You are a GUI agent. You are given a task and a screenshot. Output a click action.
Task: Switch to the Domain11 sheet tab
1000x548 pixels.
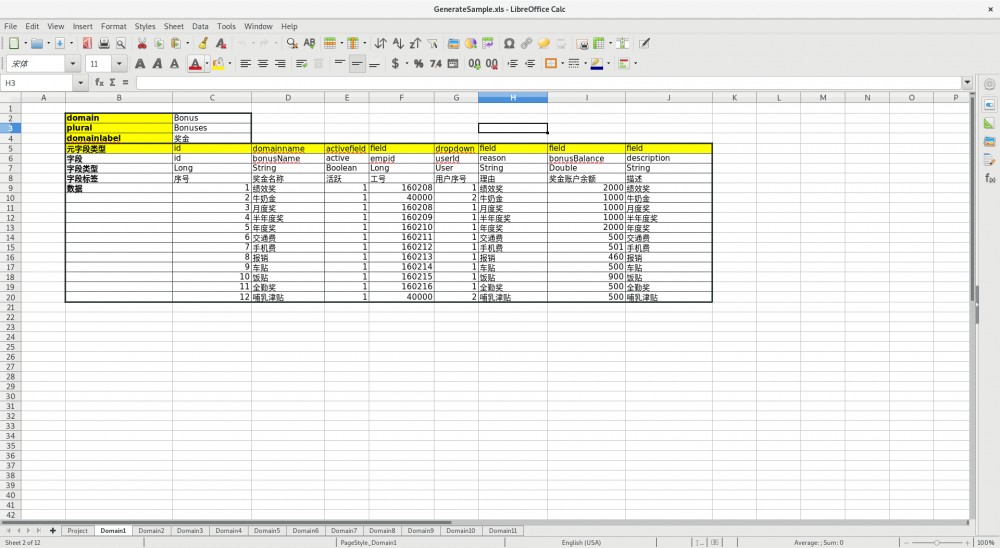[503, 530]
